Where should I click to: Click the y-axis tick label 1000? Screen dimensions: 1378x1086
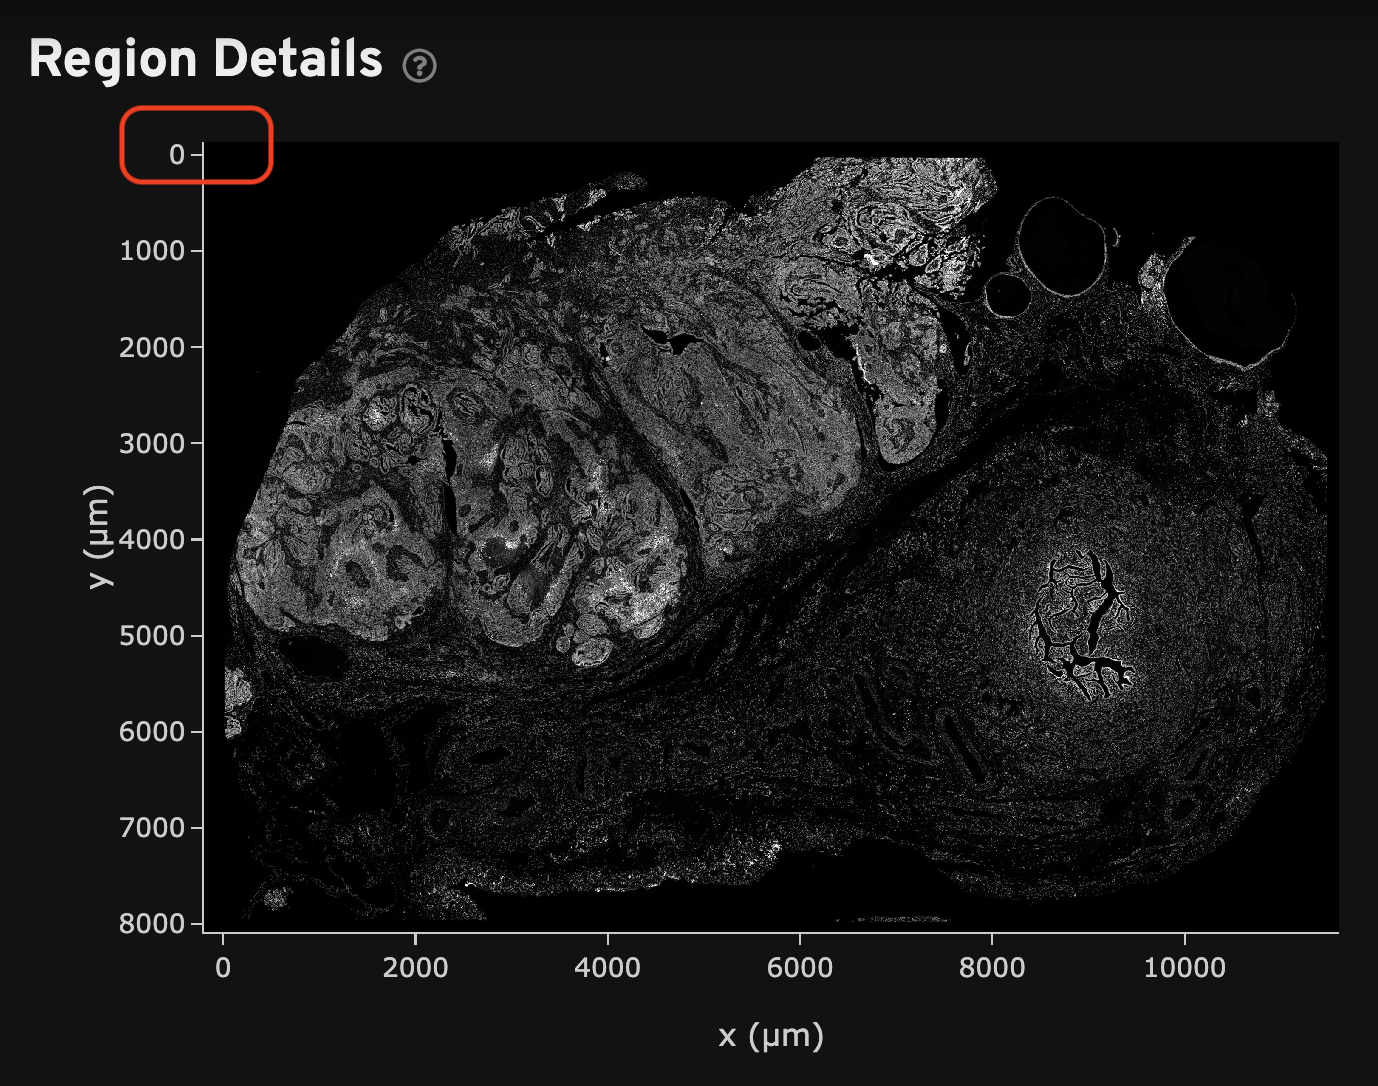click(153, 251)
